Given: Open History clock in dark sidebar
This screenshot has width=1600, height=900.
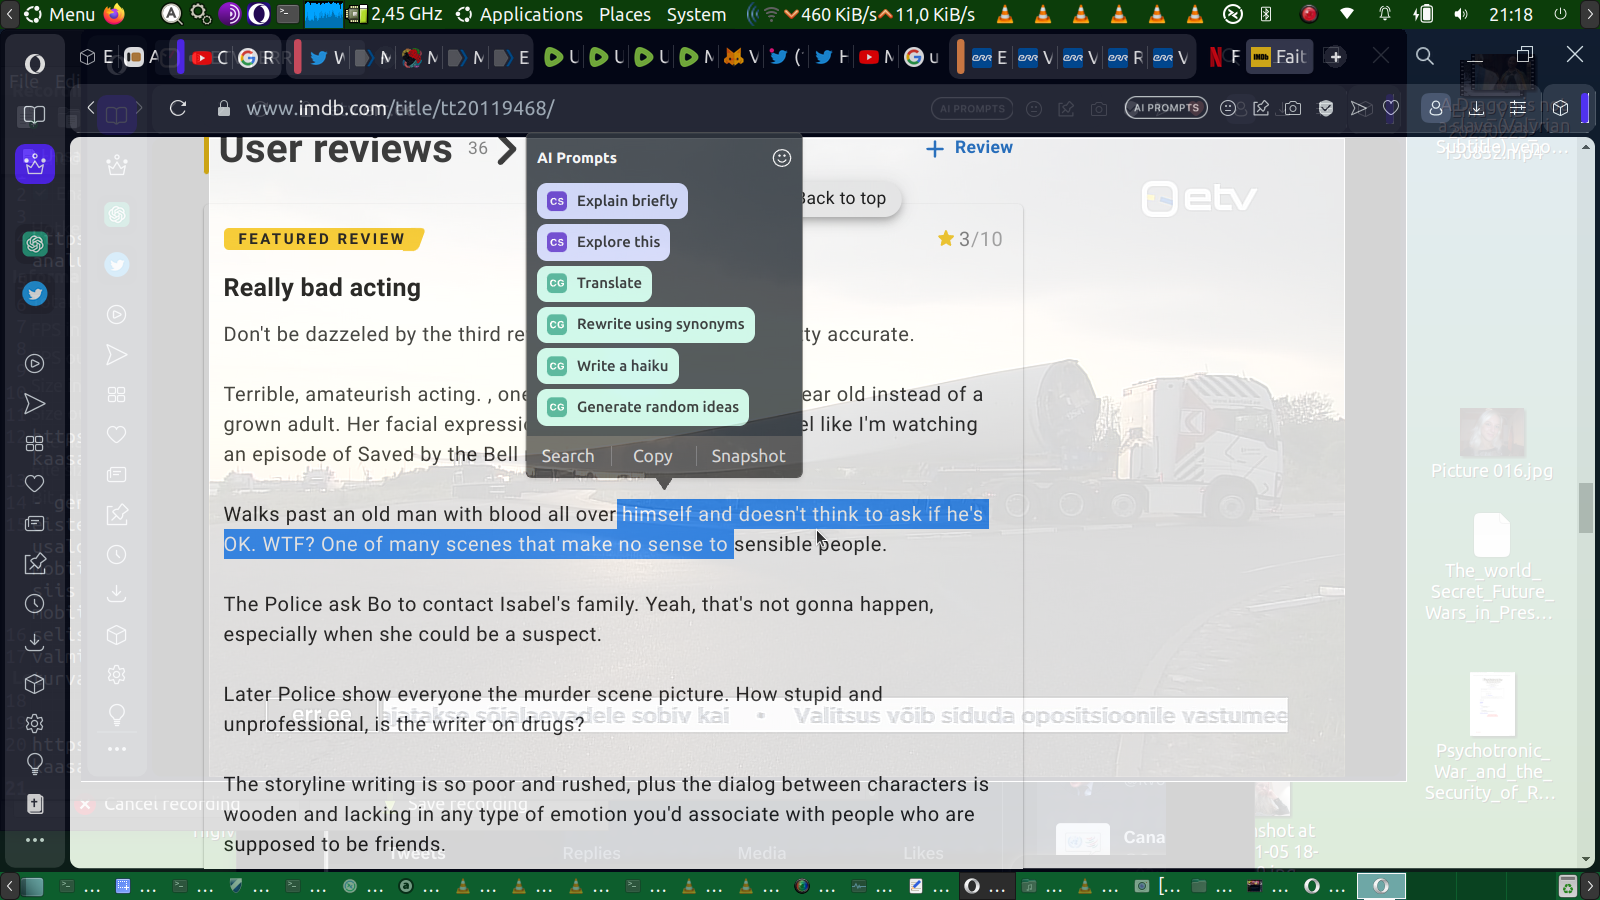Looking at the screenshot, I should coord(34,604).
